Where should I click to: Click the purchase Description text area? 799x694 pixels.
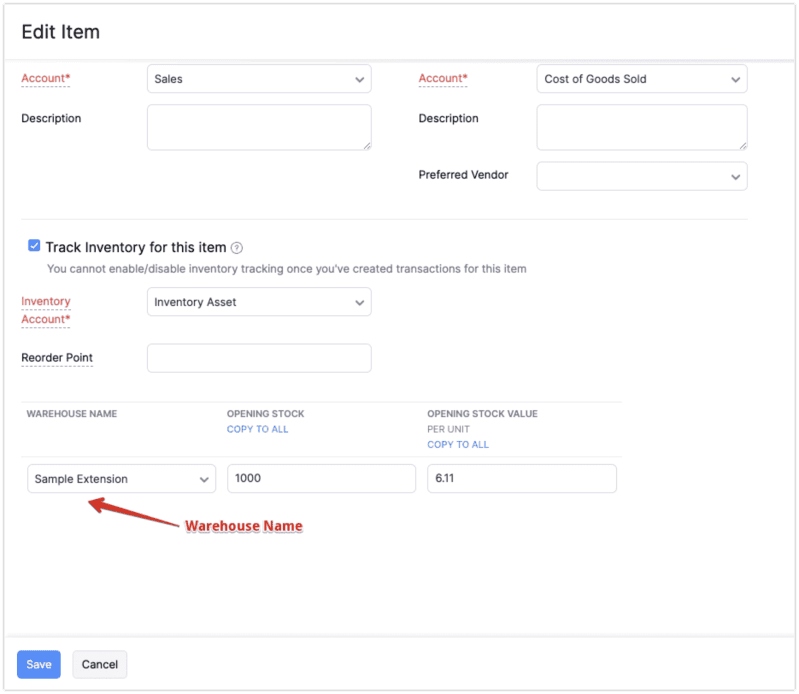pos(641,127)
